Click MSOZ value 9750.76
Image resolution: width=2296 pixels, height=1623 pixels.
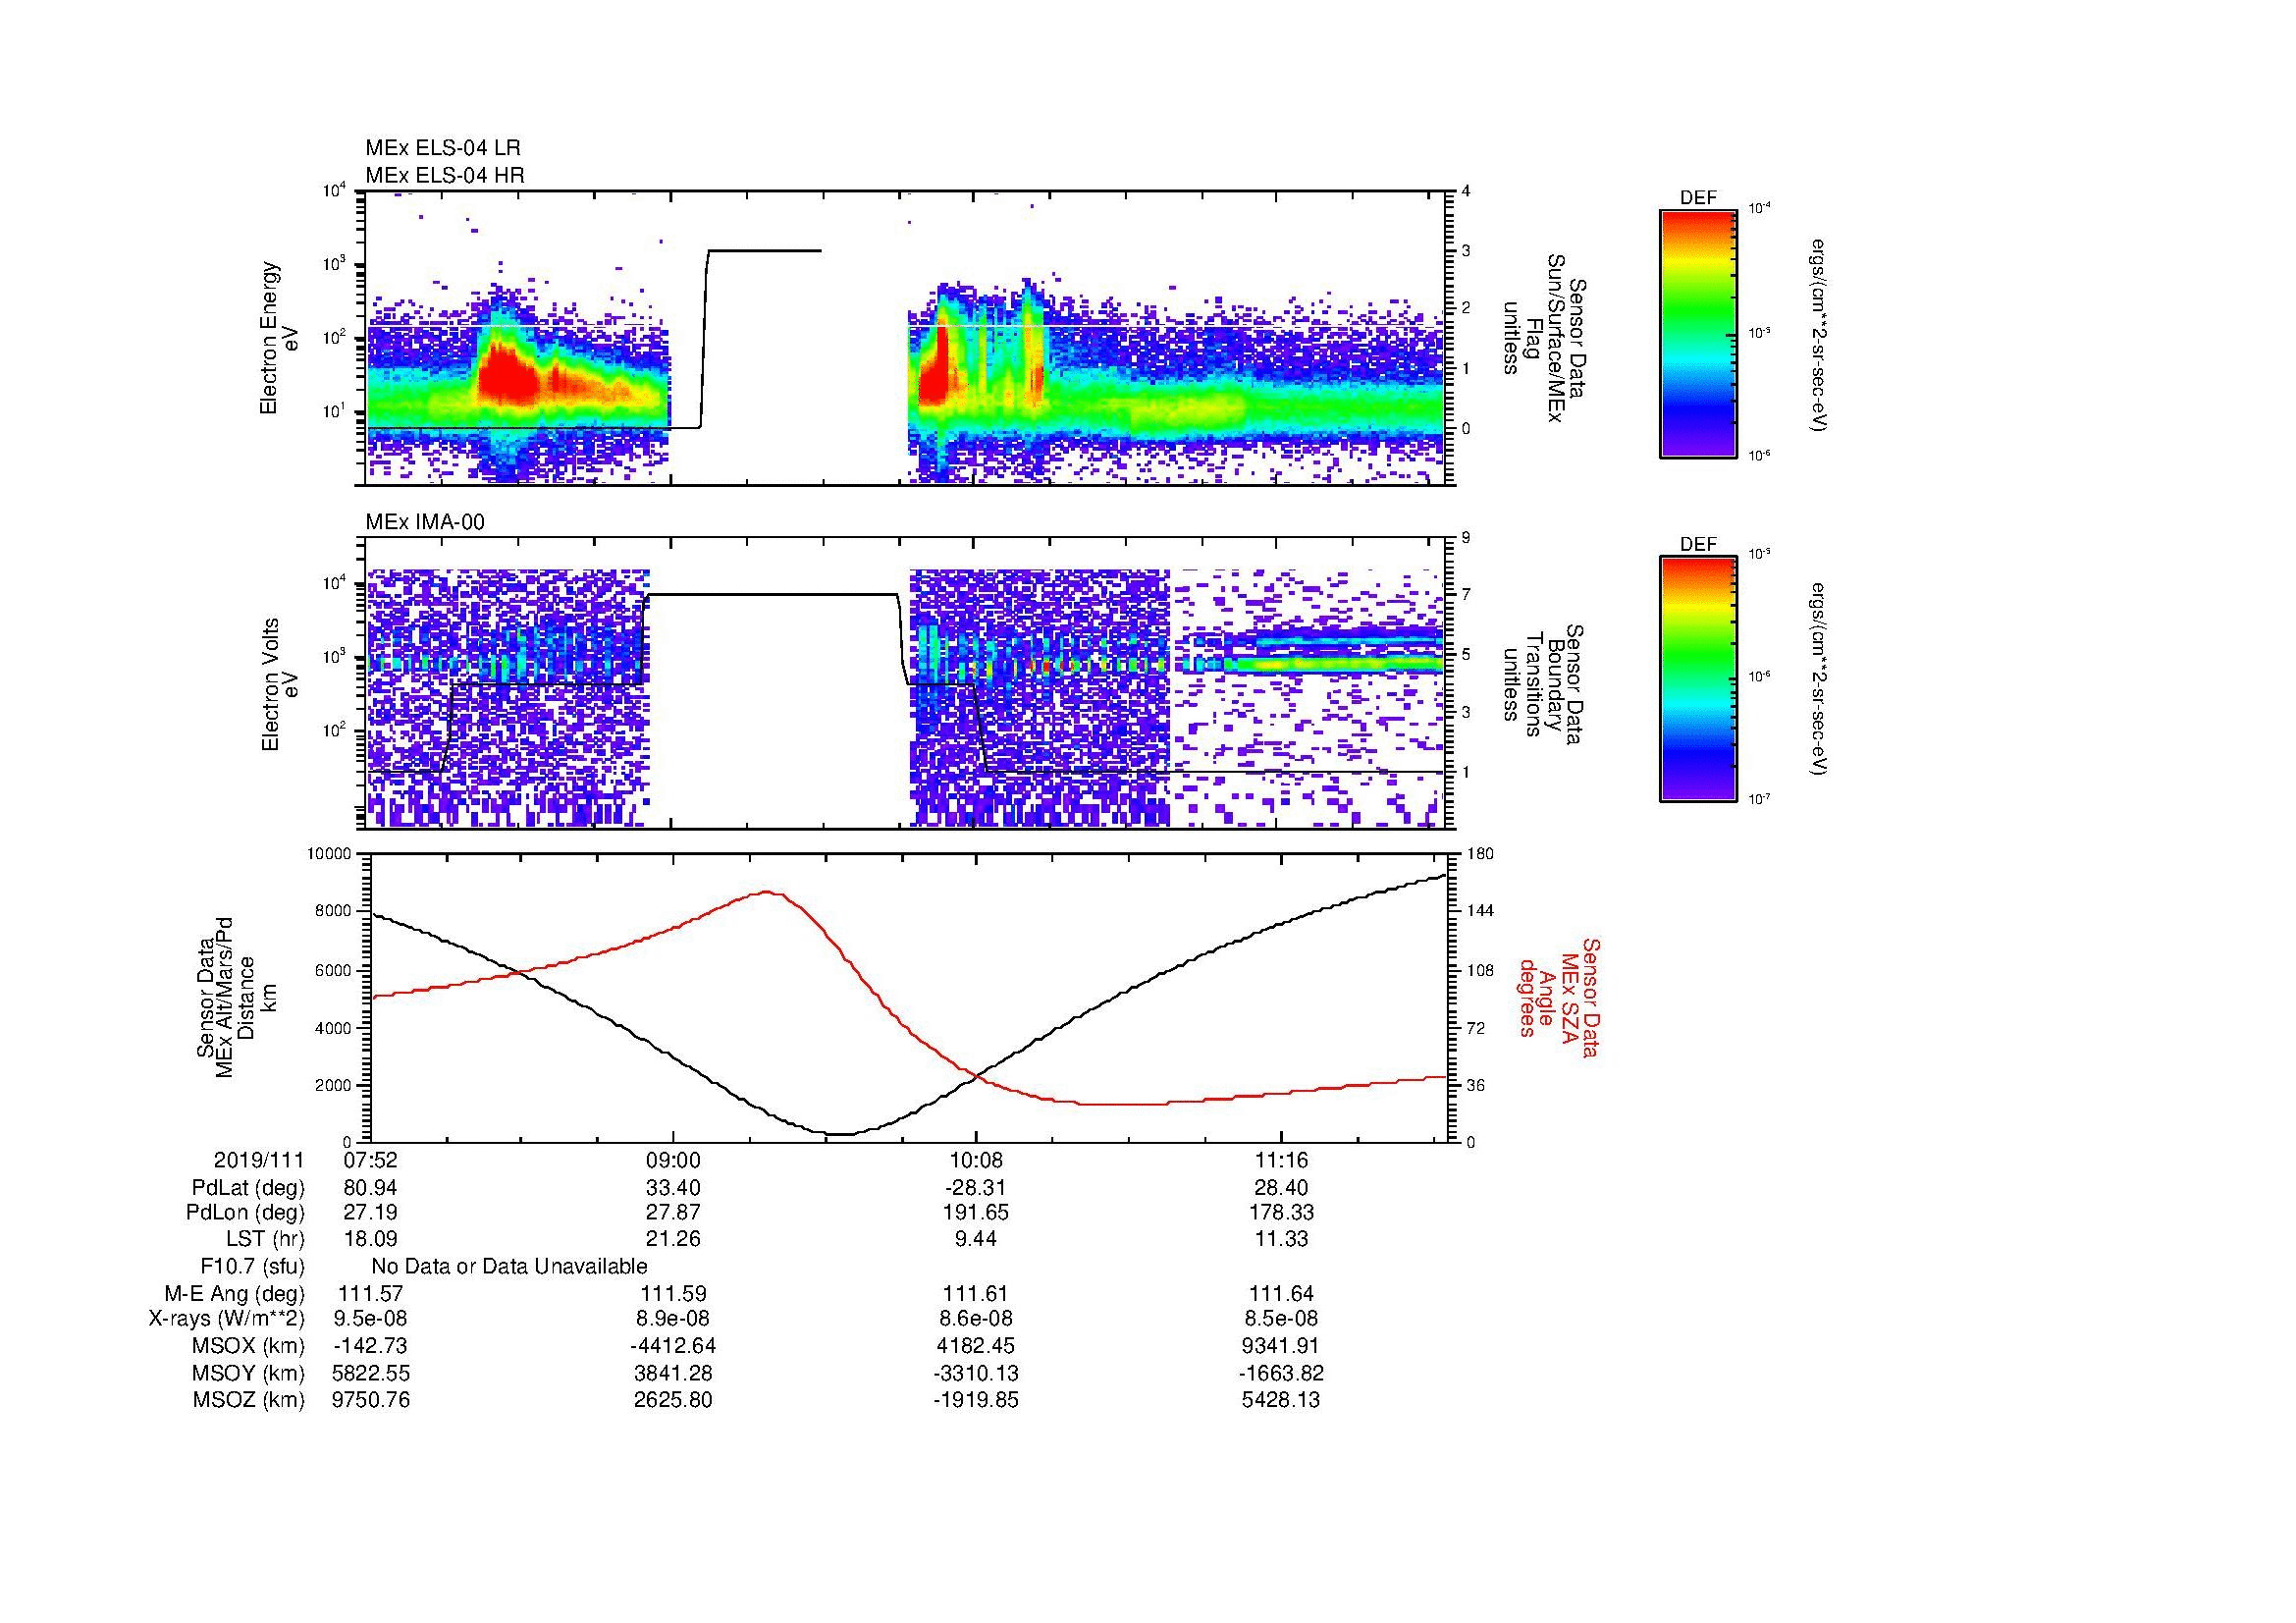click(x=370, y=1400)
